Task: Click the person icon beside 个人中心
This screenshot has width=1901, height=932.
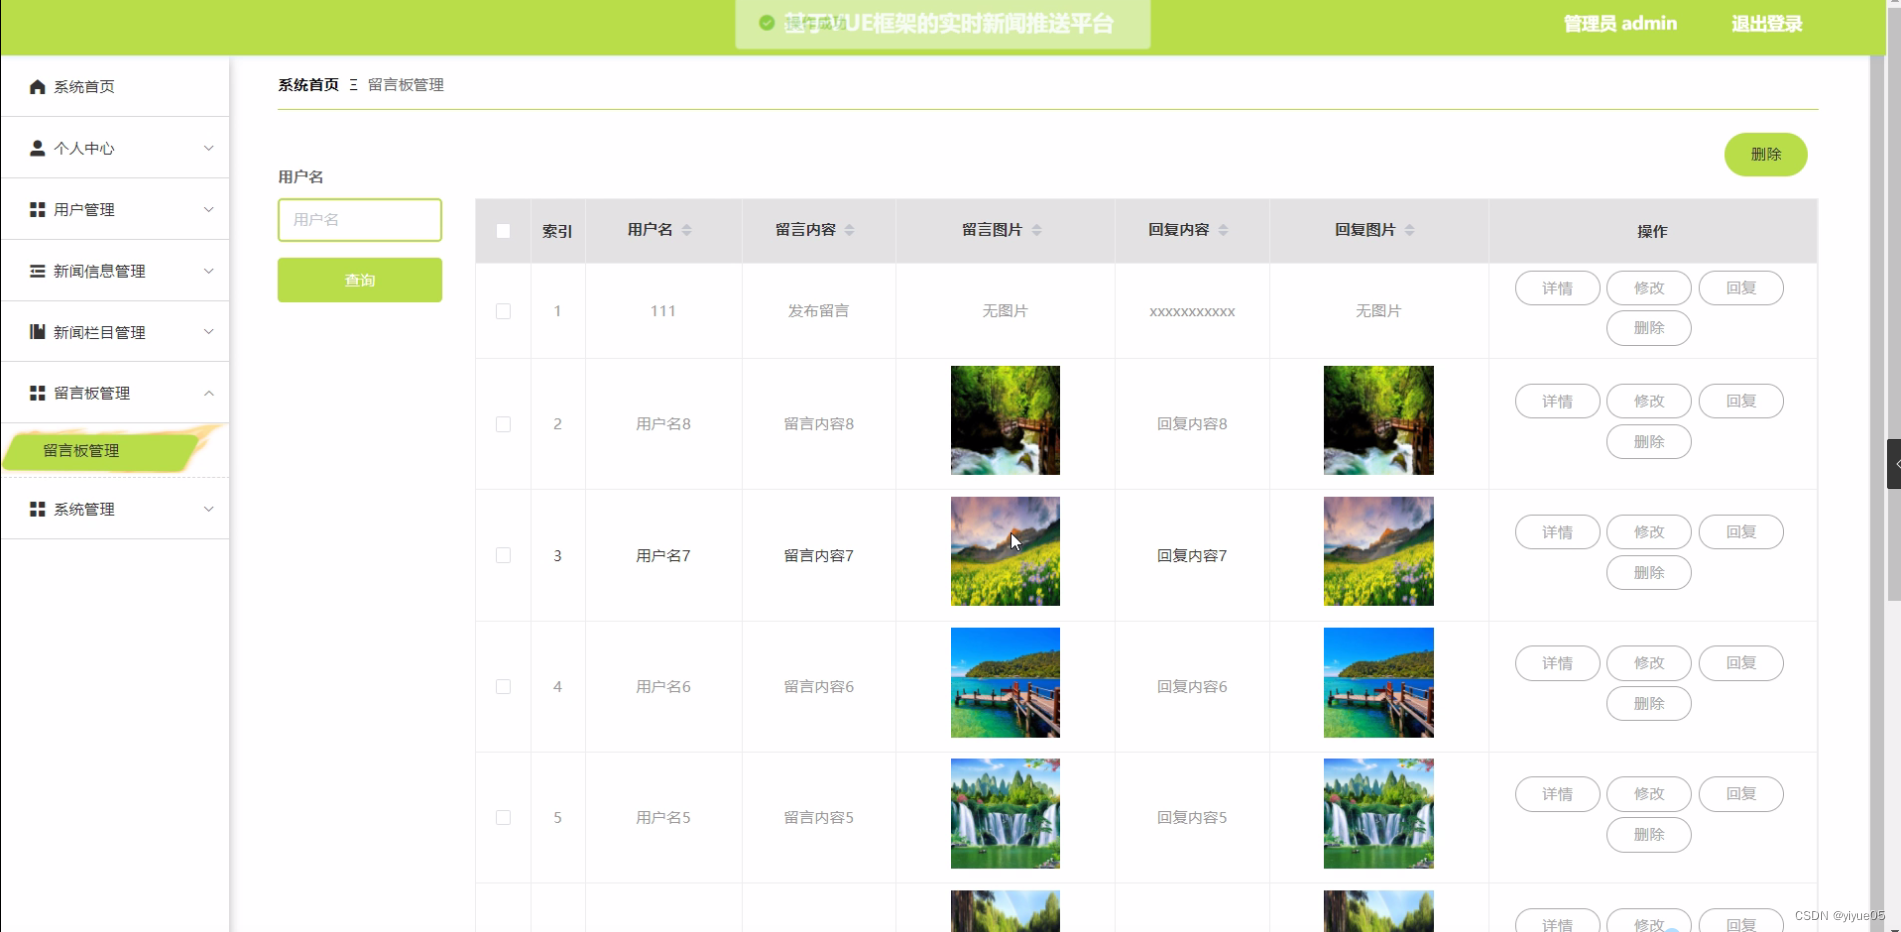Action: [x=37, y=148]
